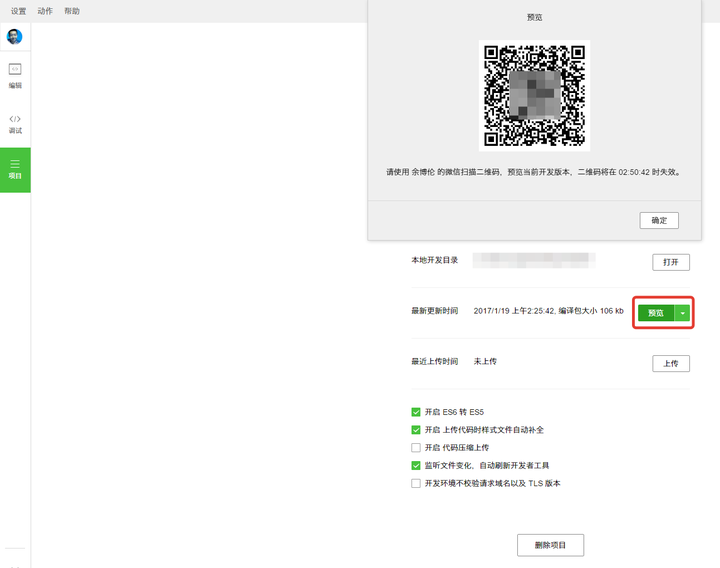The width and height of the screenshot is (720, 568).
Task: Click the QR code image
Action: pos(534,96)
